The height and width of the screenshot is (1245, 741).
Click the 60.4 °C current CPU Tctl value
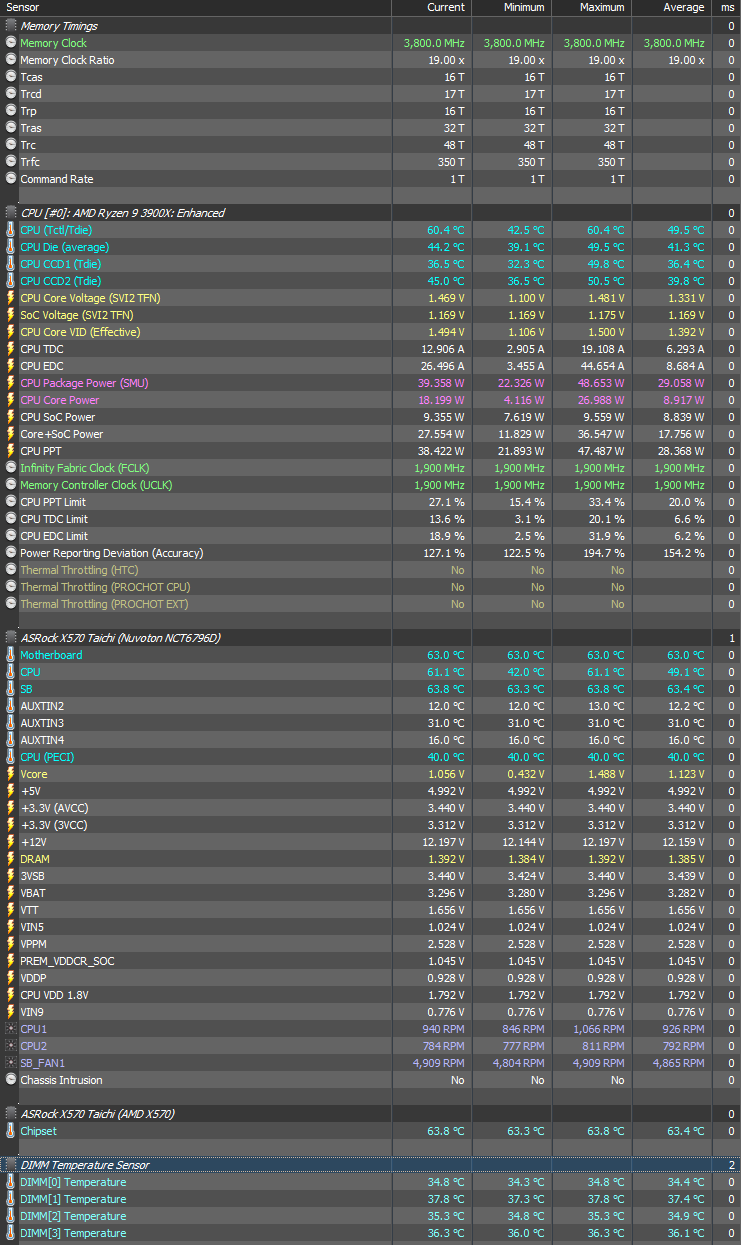coord(445,230)
